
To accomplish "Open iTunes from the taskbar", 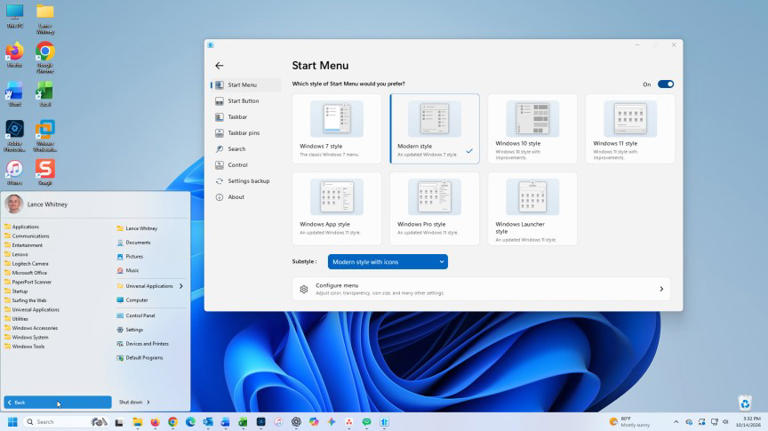I will (278, 422).
